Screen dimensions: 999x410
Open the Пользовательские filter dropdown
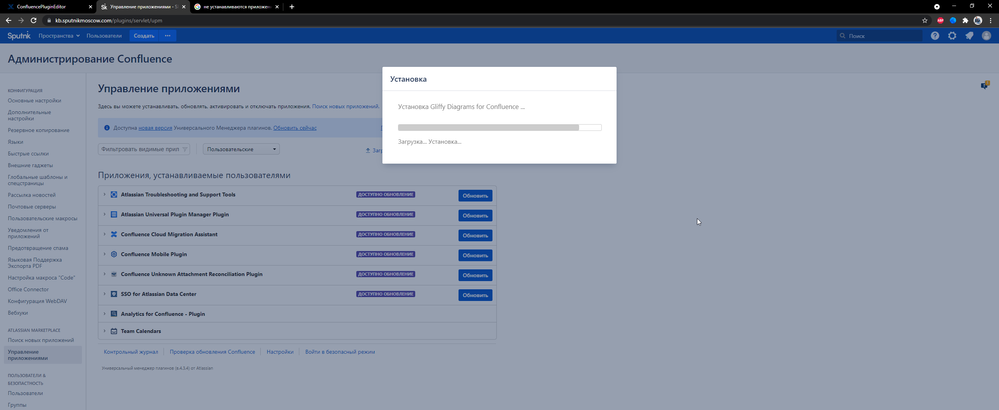click(x=241, y=149)
